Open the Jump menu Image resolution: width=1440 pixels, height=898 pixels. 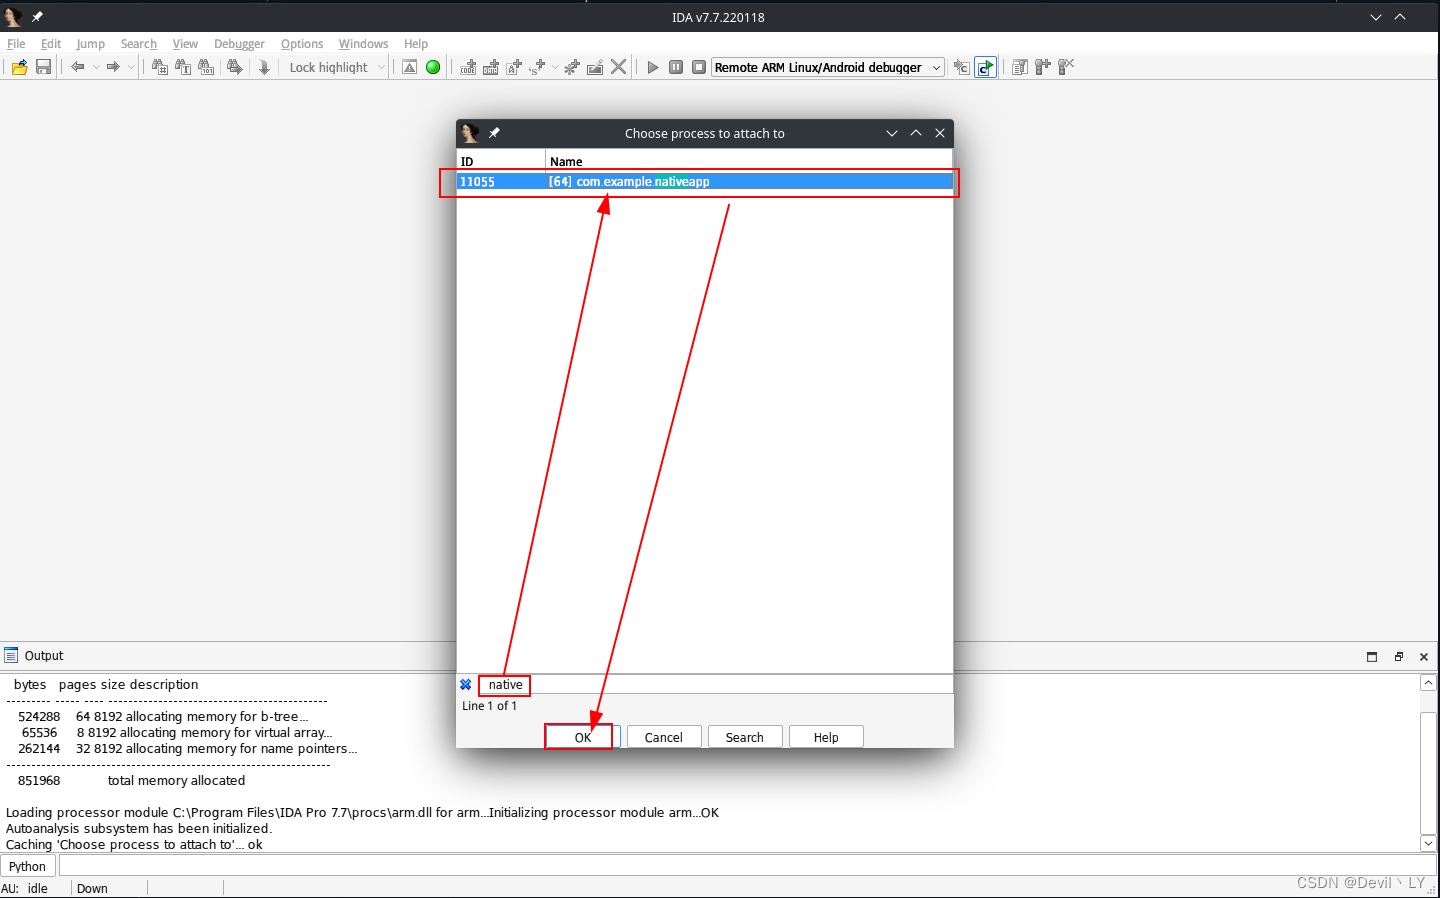coord(90,44)
